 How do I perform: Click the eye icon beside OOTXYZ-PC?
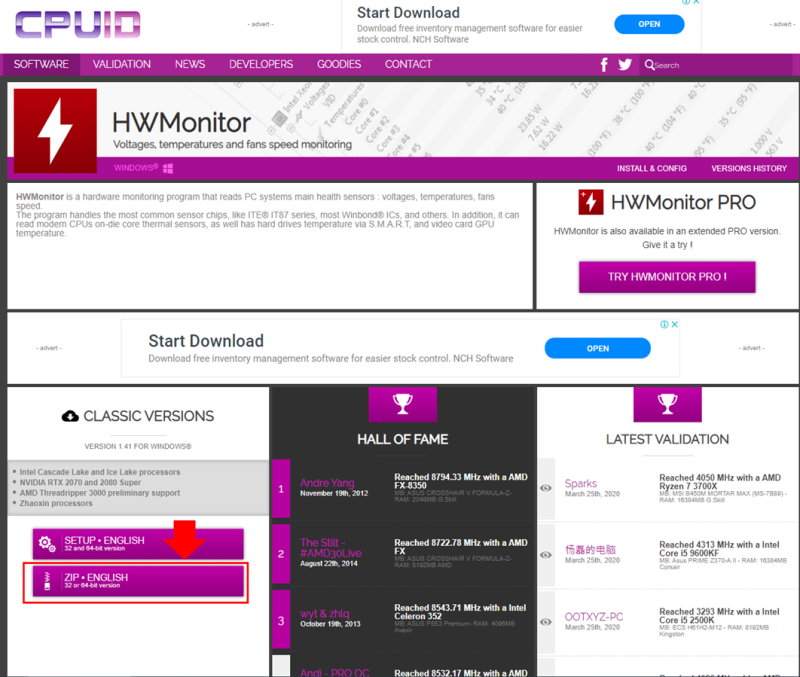[x=546, y=622]
